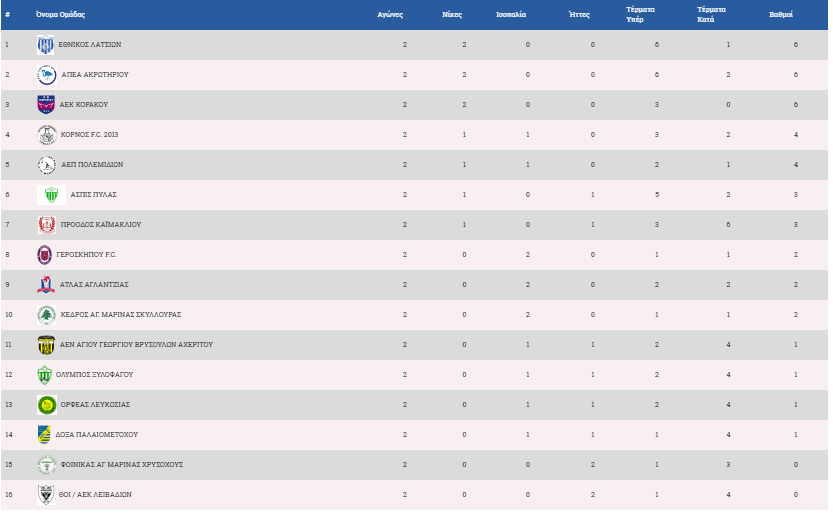Click the ΟΡΦΕΑΣ ΛΕΥΚΩΣΙΑΣ team name
Screen dimensions: 833x521
coord(95,405)
